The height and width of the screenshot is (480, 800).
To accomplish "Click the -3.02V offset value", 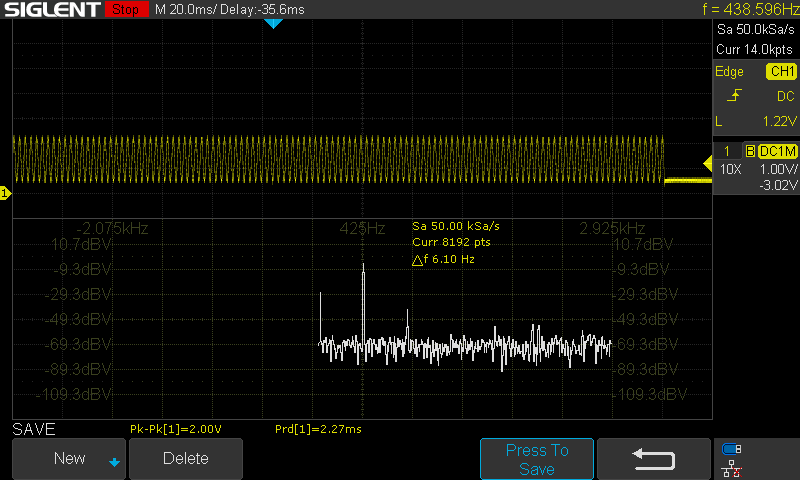I will pyautogui.click(x=778, y=185).
